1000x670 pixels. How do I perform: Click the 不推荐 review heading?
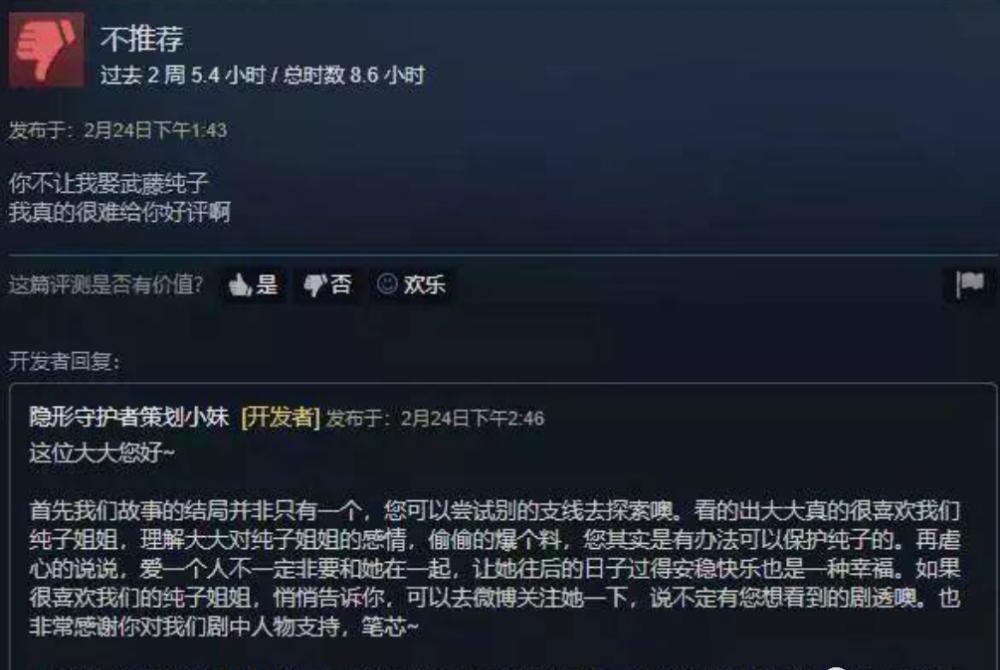142,39
